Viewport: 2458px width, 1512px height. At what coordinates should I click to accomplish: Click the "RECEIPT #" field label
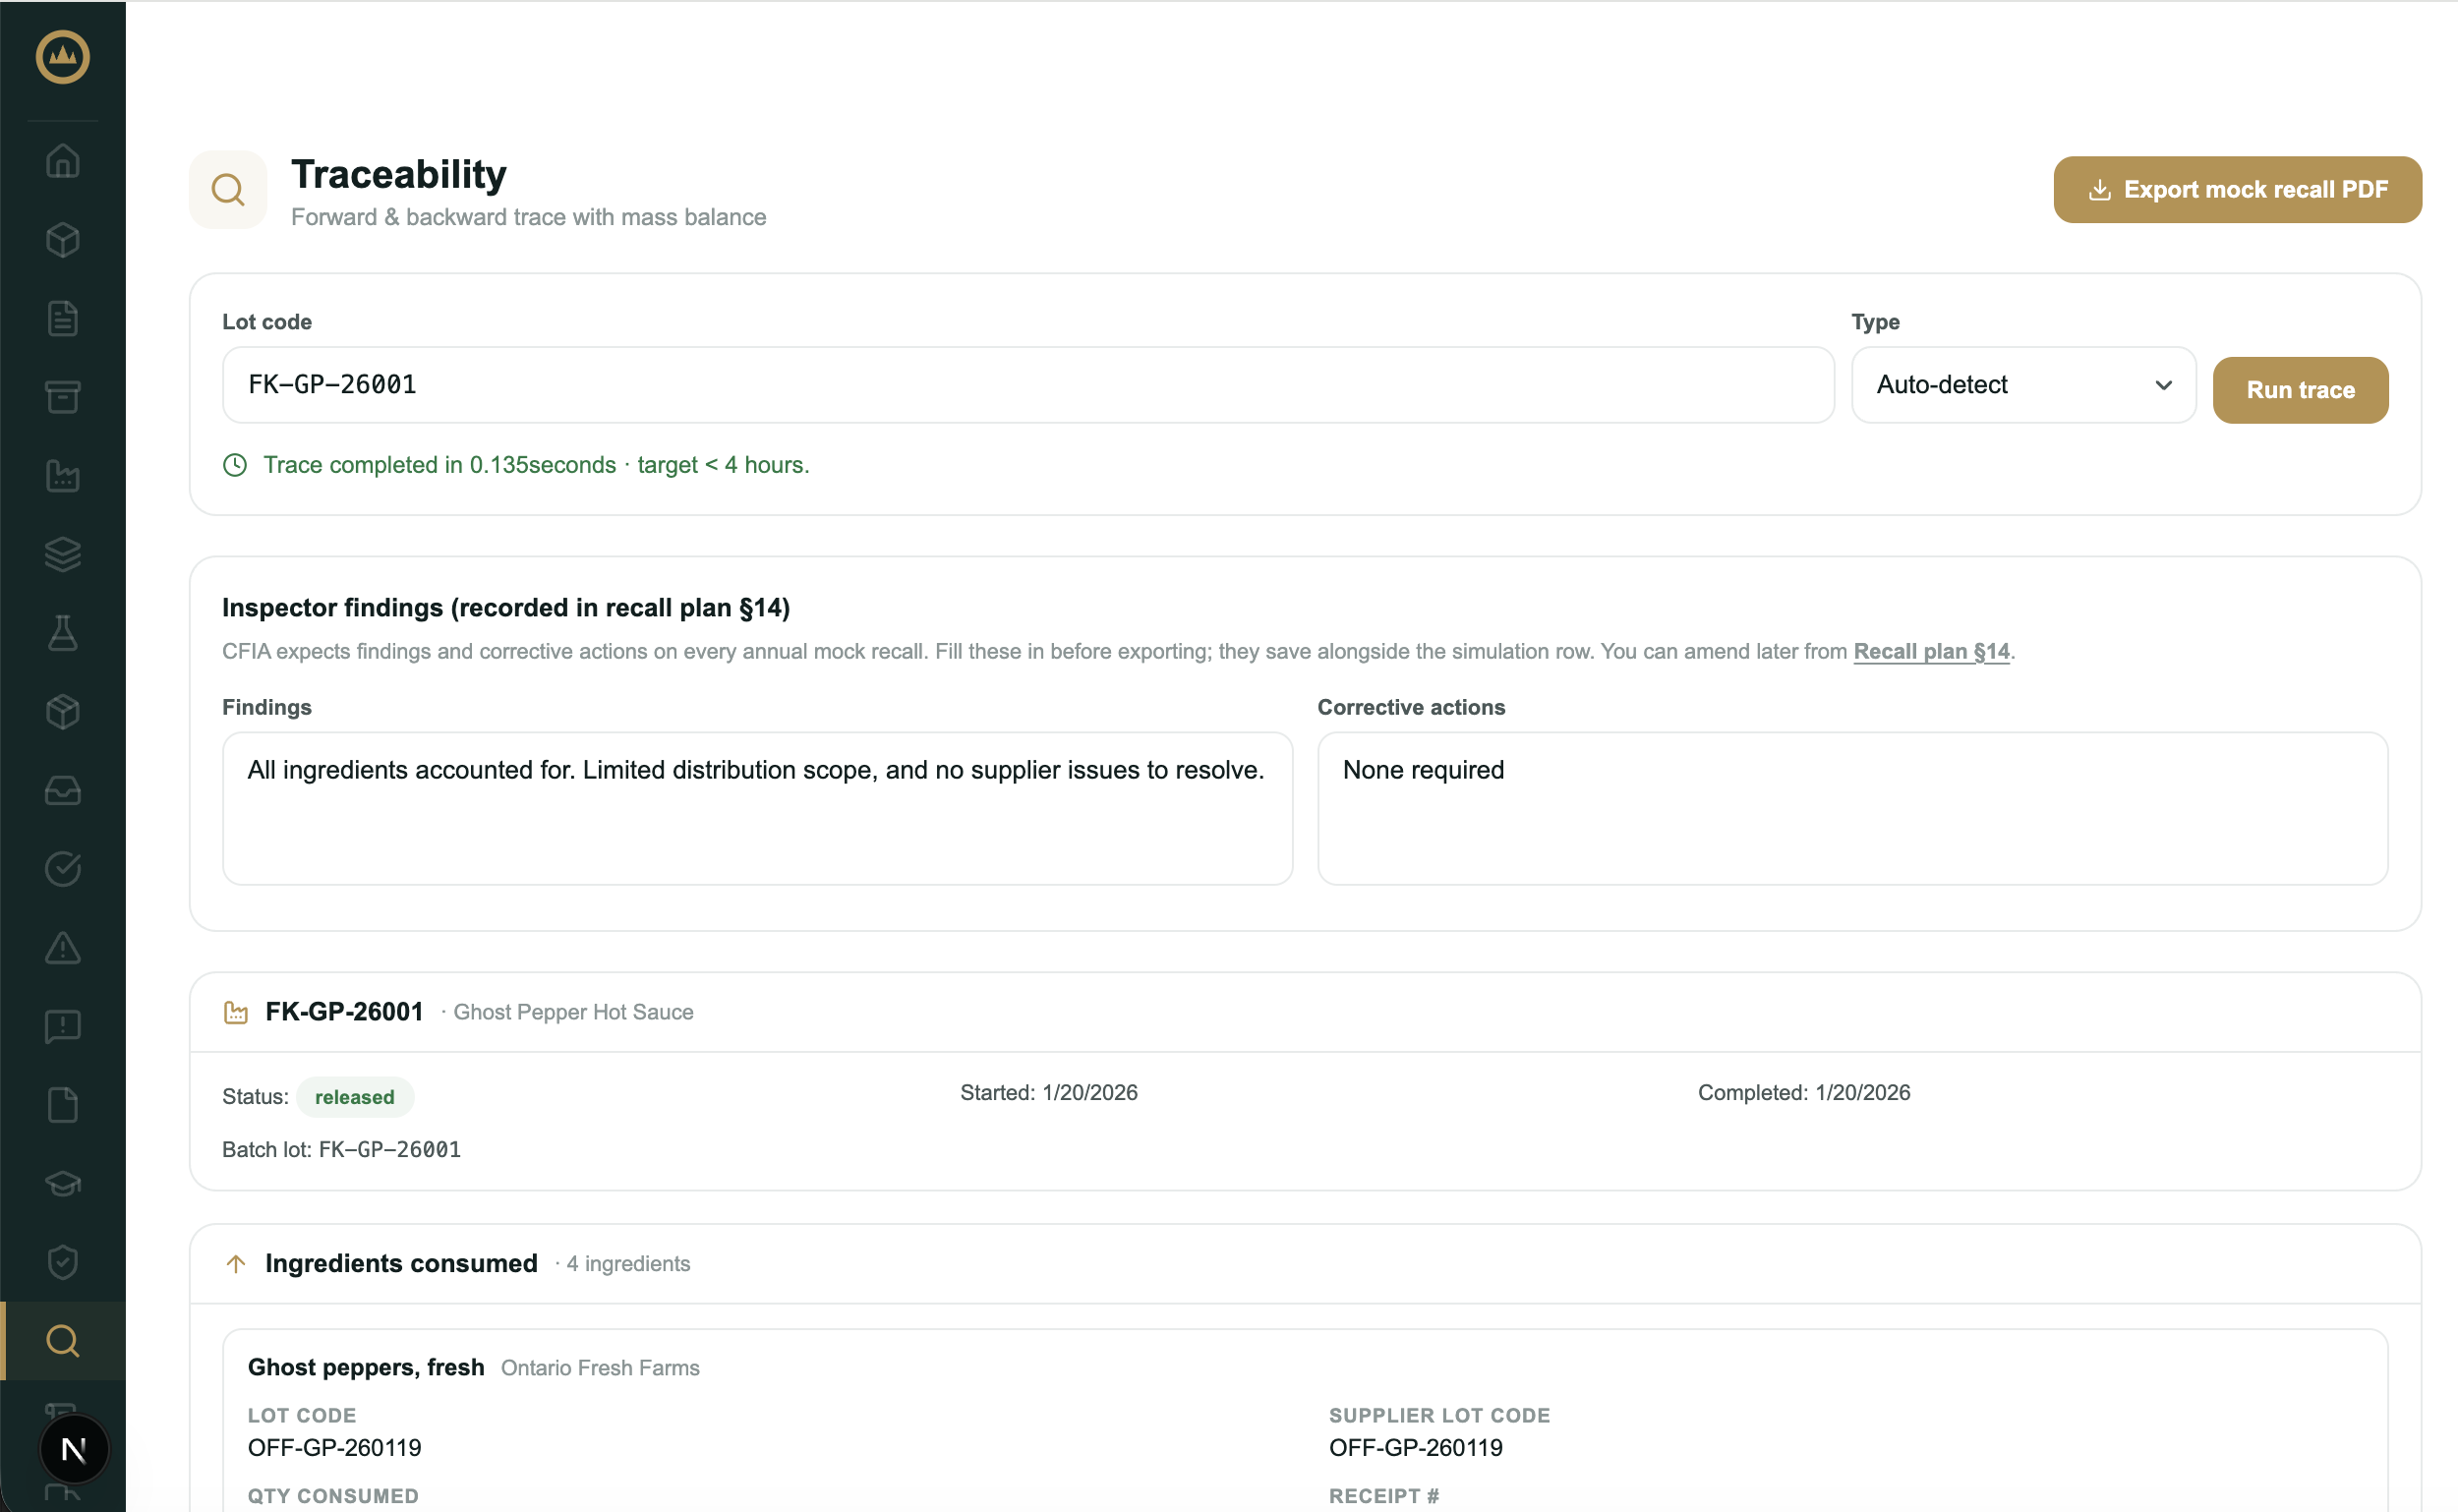point(1384,1496)
